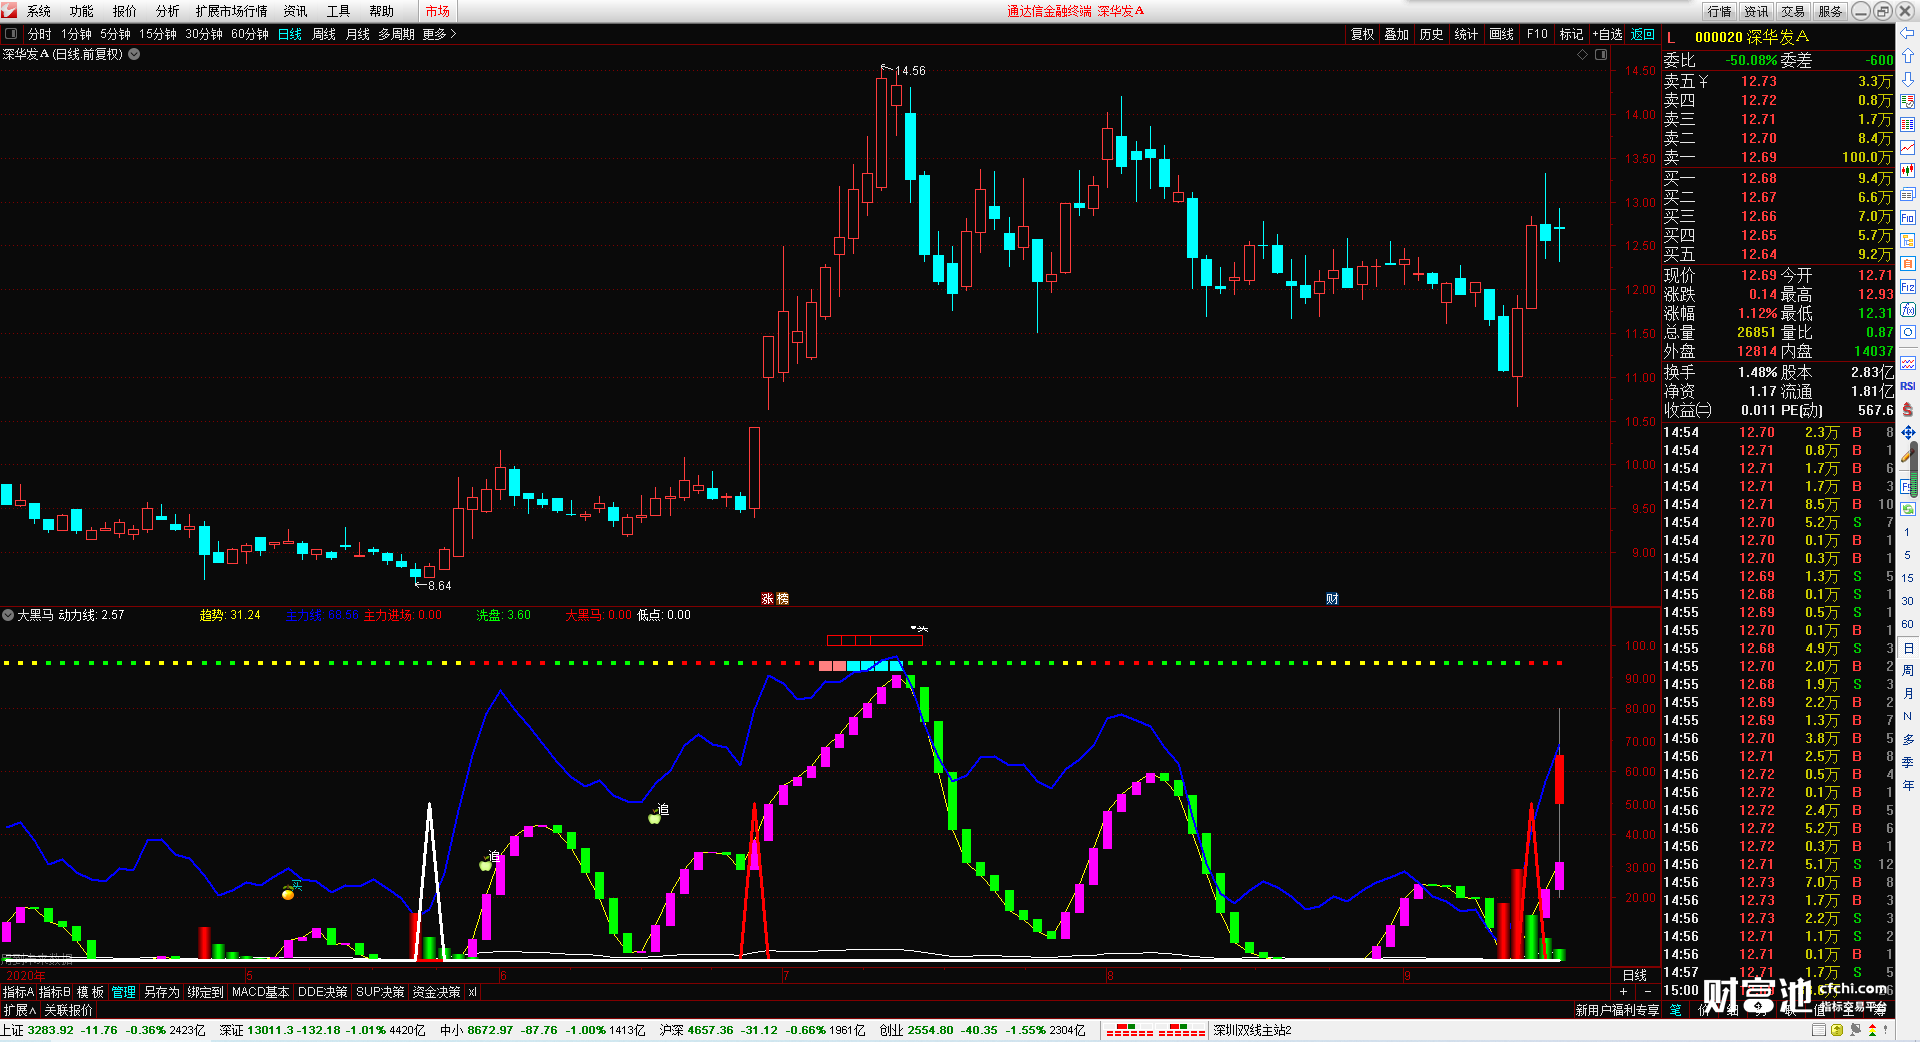Open the dropdown left of 大黑马 indicator

pyautogui.click(x=8, y=615)
